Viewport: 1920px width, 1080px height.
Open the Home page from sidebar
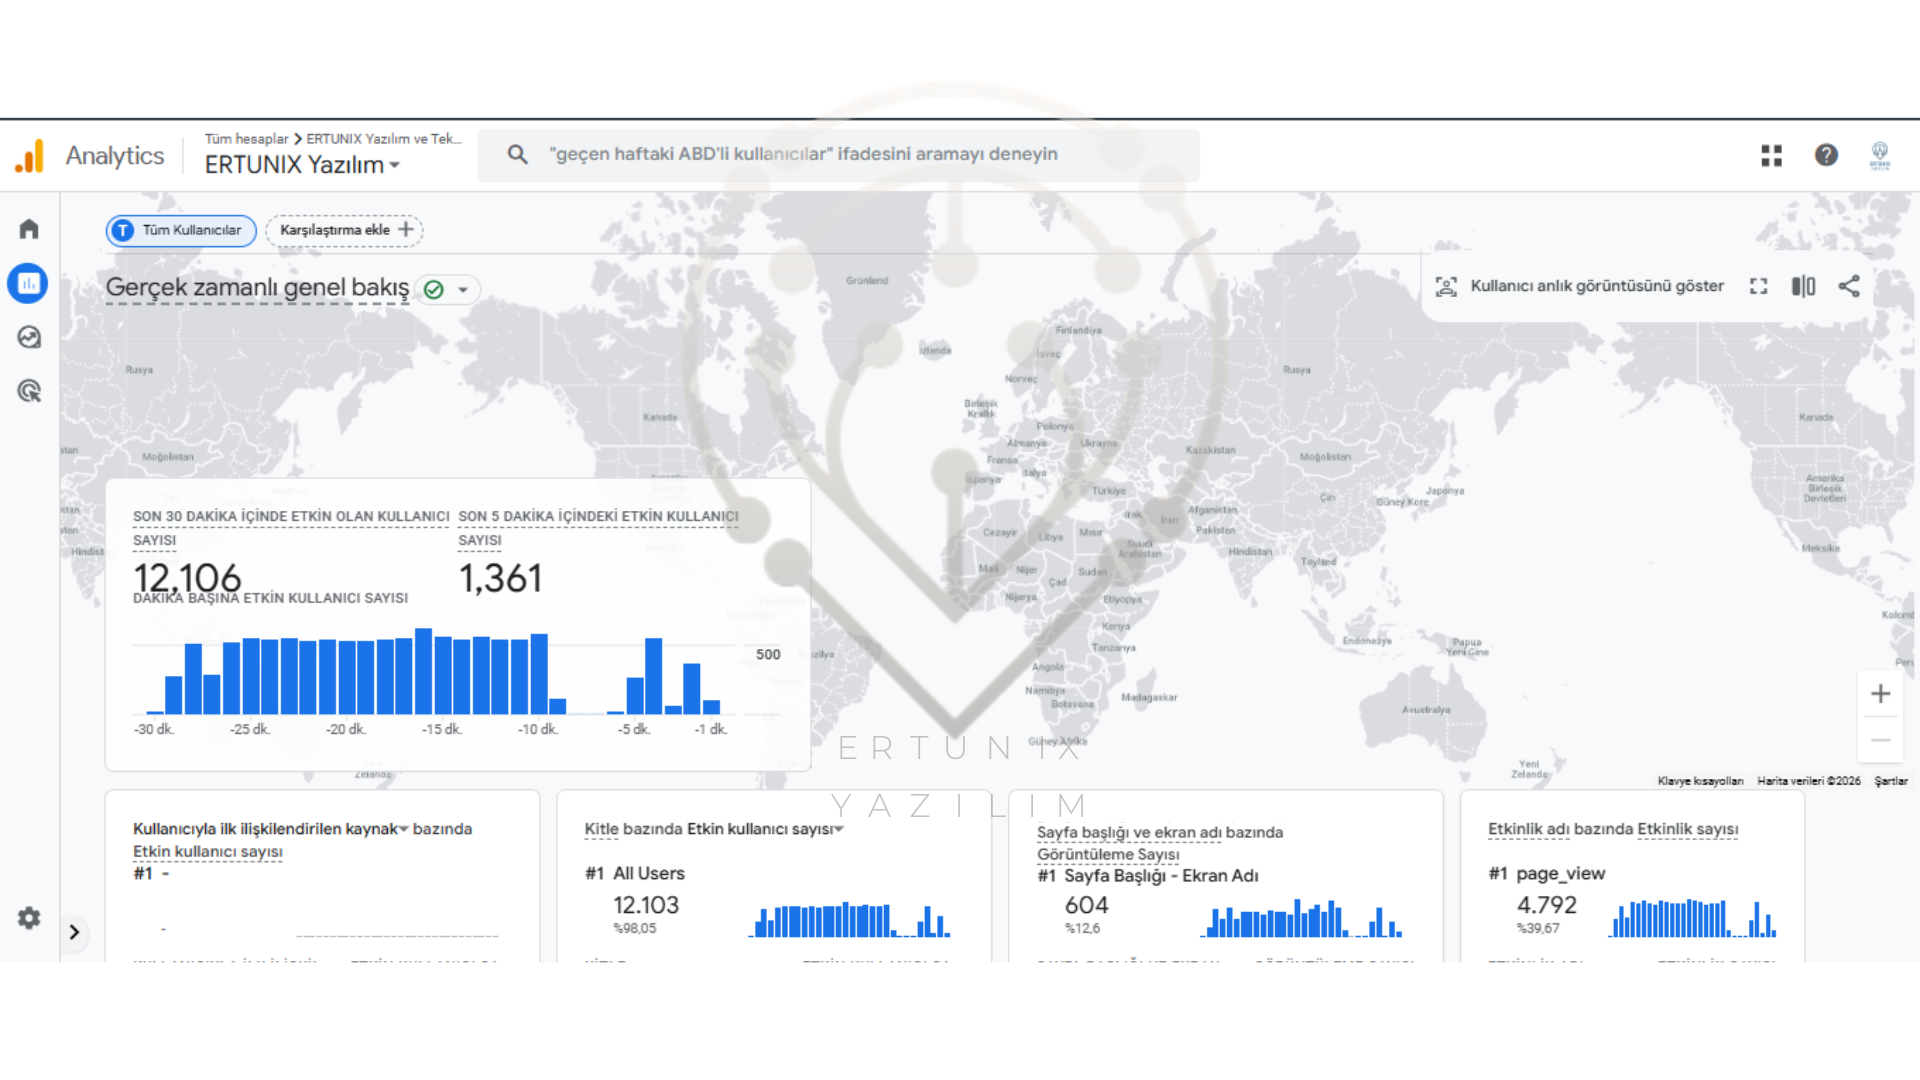click(29, 229)
